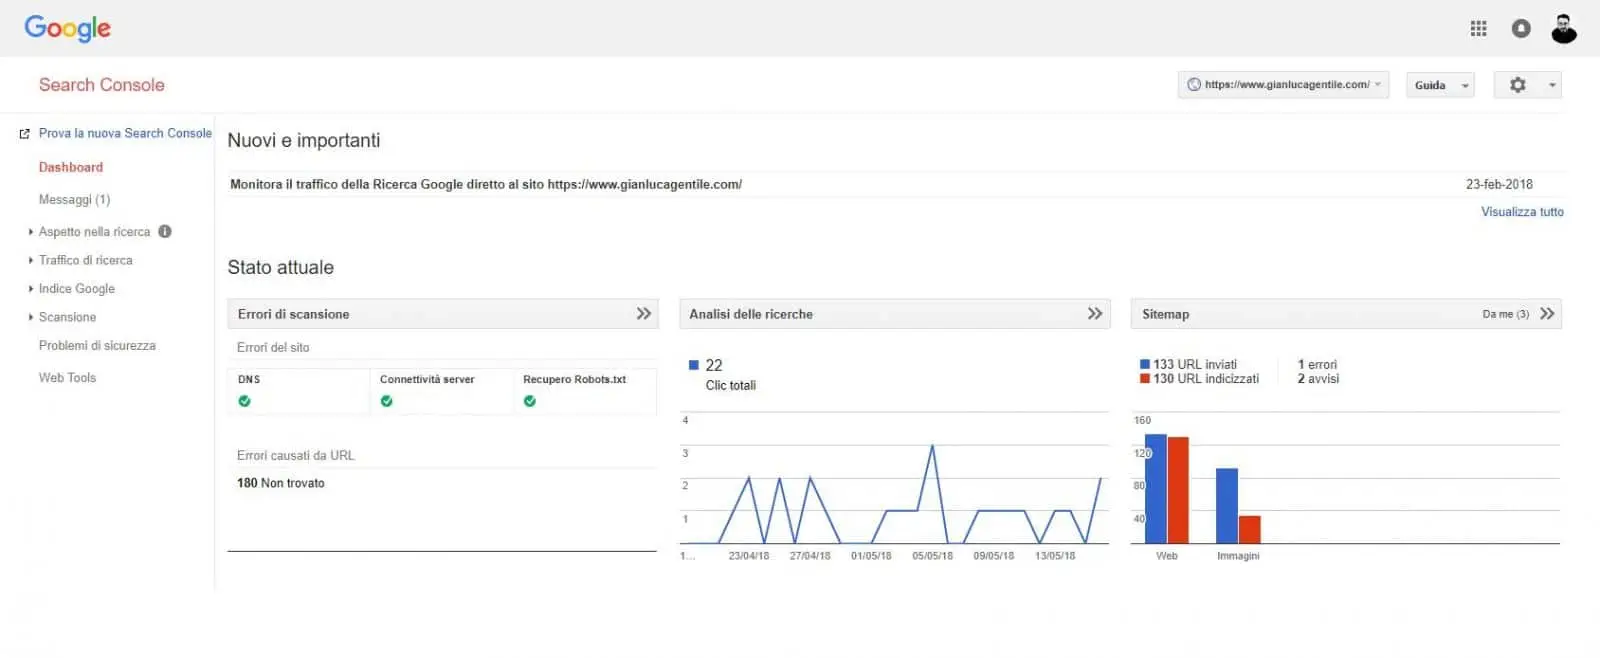
Task: Click the red URL indicizzati legend square
Action: (x=1145, y=379)
